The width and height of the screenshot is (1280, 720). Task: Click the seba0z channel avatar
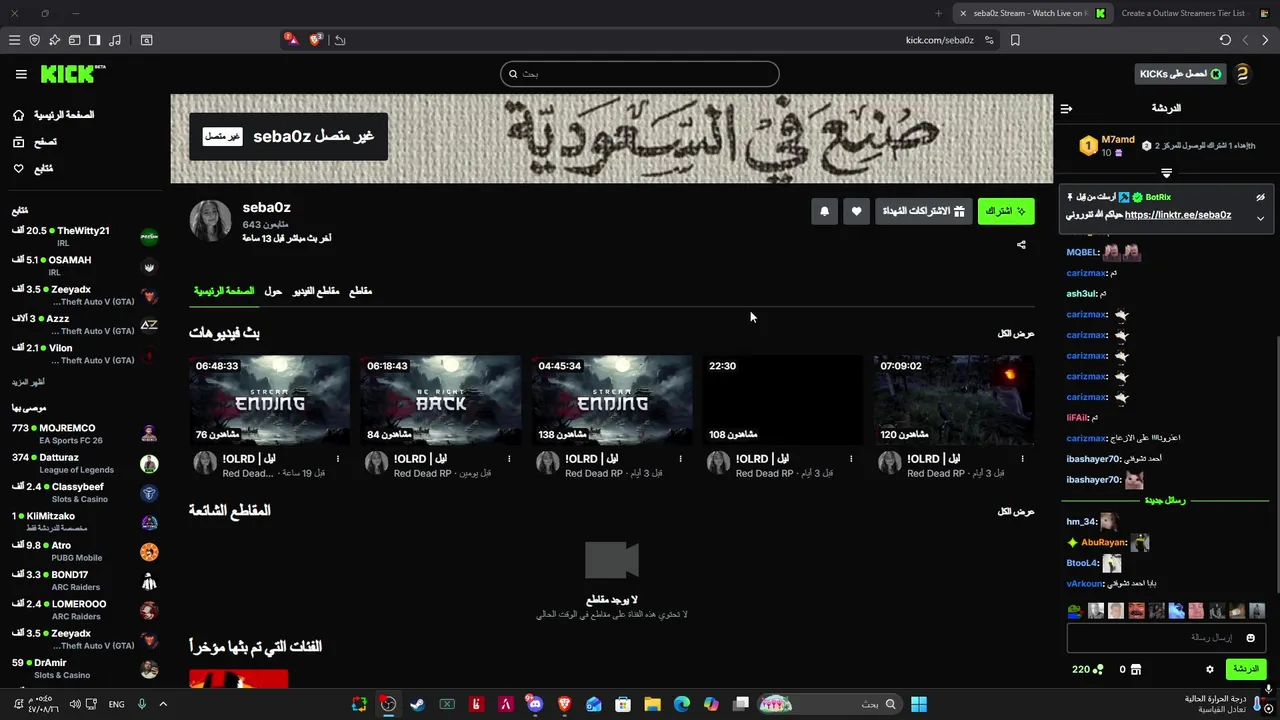coord(211,220)
